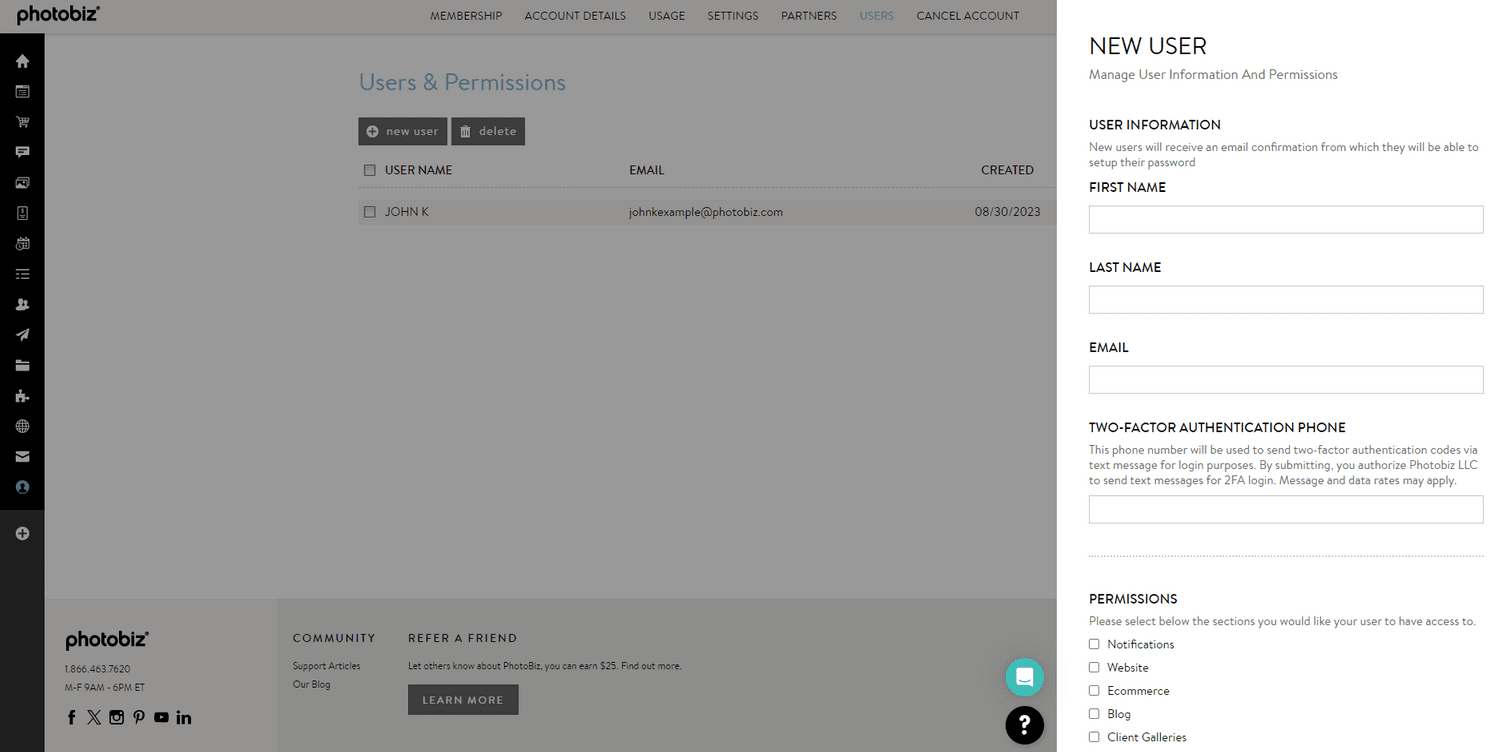1500x752 pixels.
Task: Open the chat messages icon
Action: pyautogui.click(x=22, y=152)
